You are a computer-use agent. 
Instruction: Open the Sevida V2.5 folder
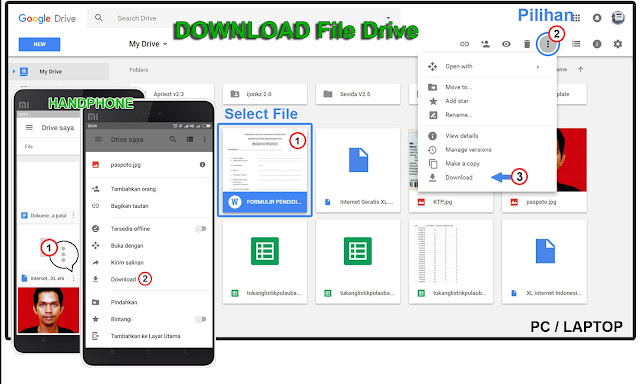(358, 94)
